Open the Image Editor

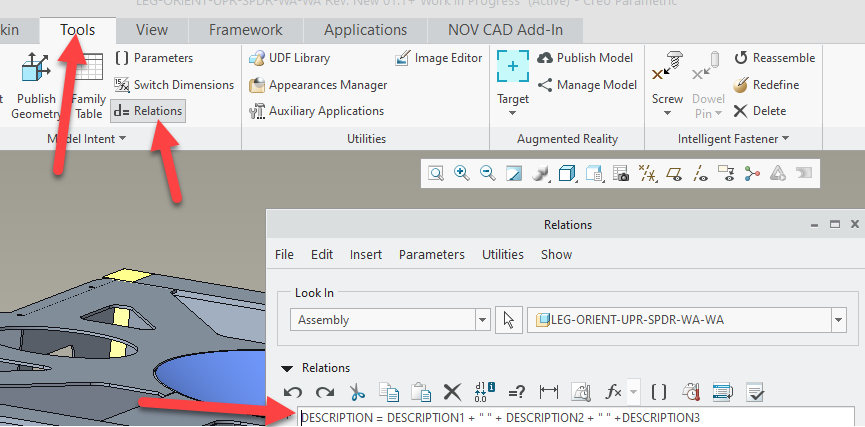tap(439, 58)
